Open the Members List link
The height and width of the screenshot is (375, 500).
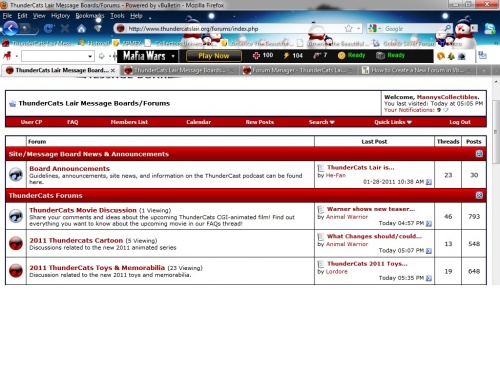129,122
